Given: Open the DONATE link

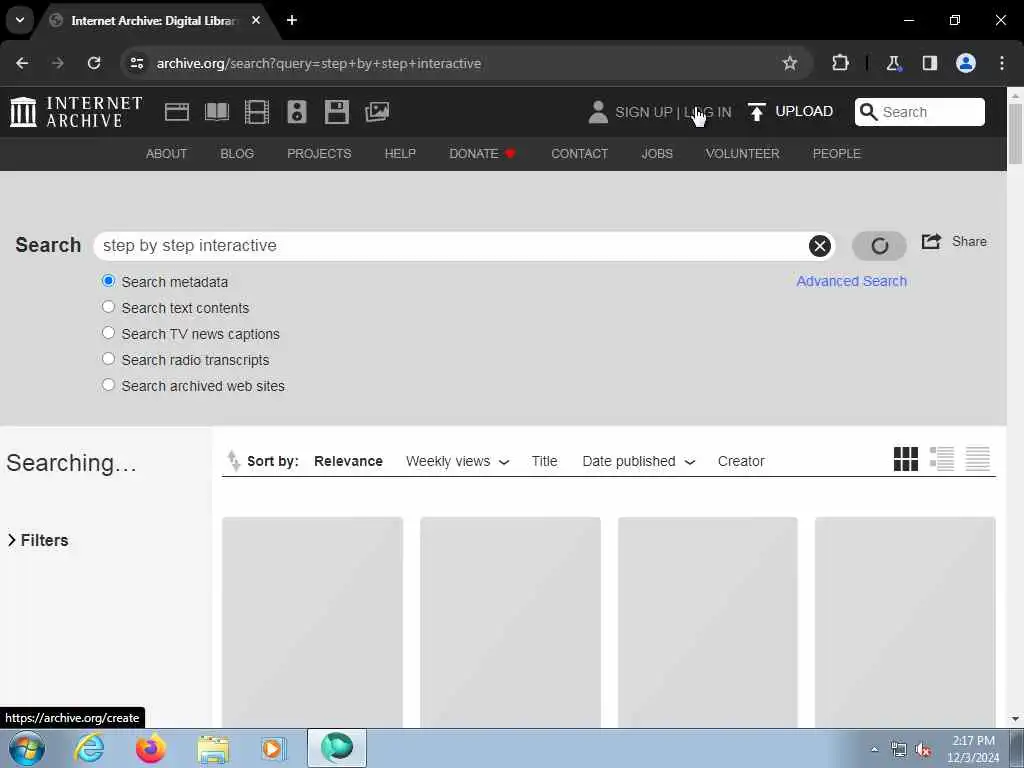Looking at the screenshot, I should click(482, 153).
